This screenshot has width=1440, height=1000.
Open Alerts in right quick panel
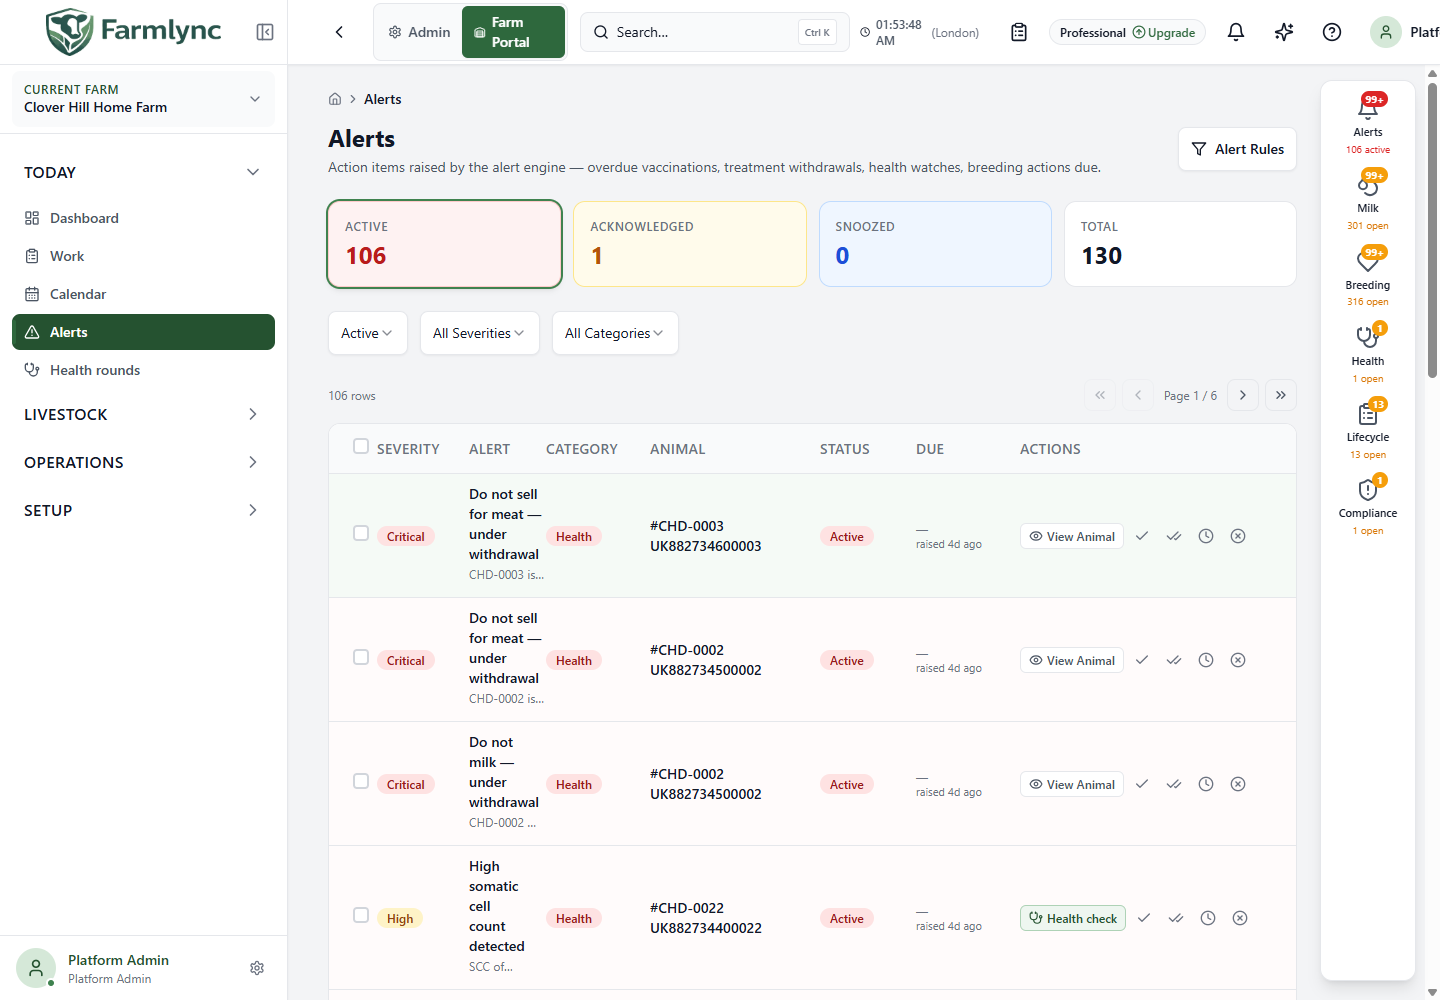(x=1368, y=123)
